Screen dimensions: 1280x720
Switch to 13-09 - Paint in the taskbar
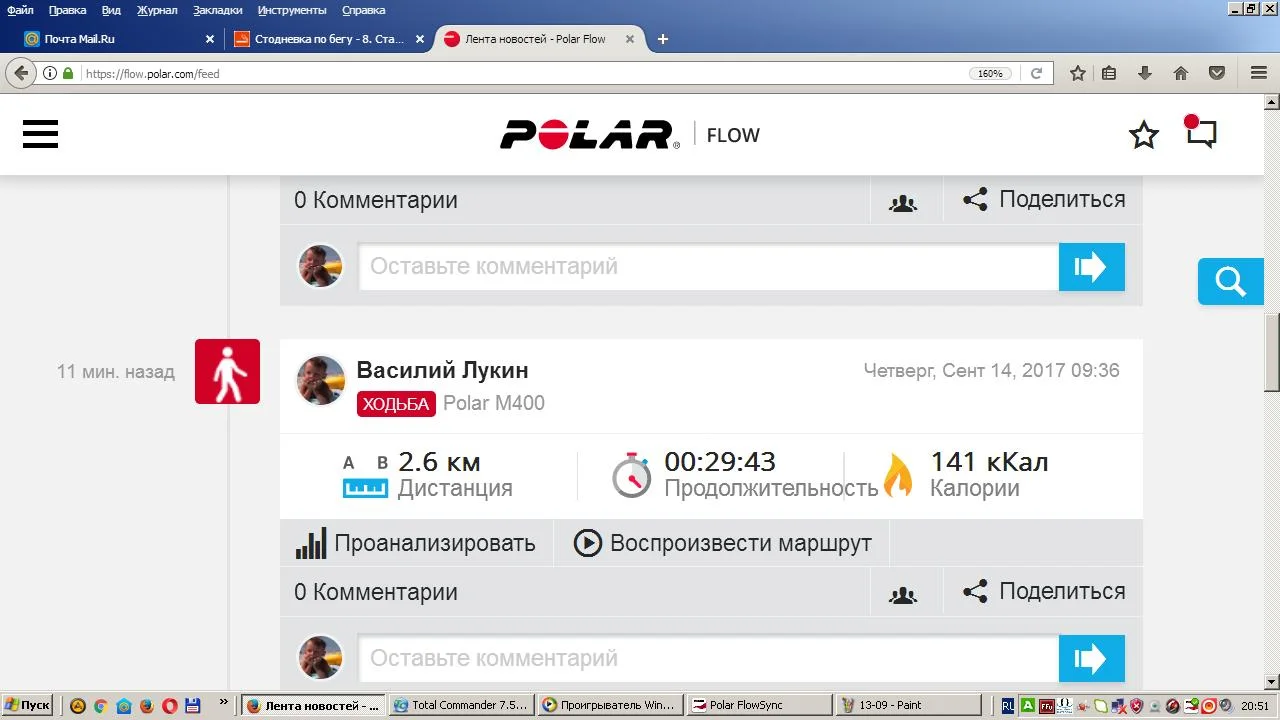click(x=908, y=705)
